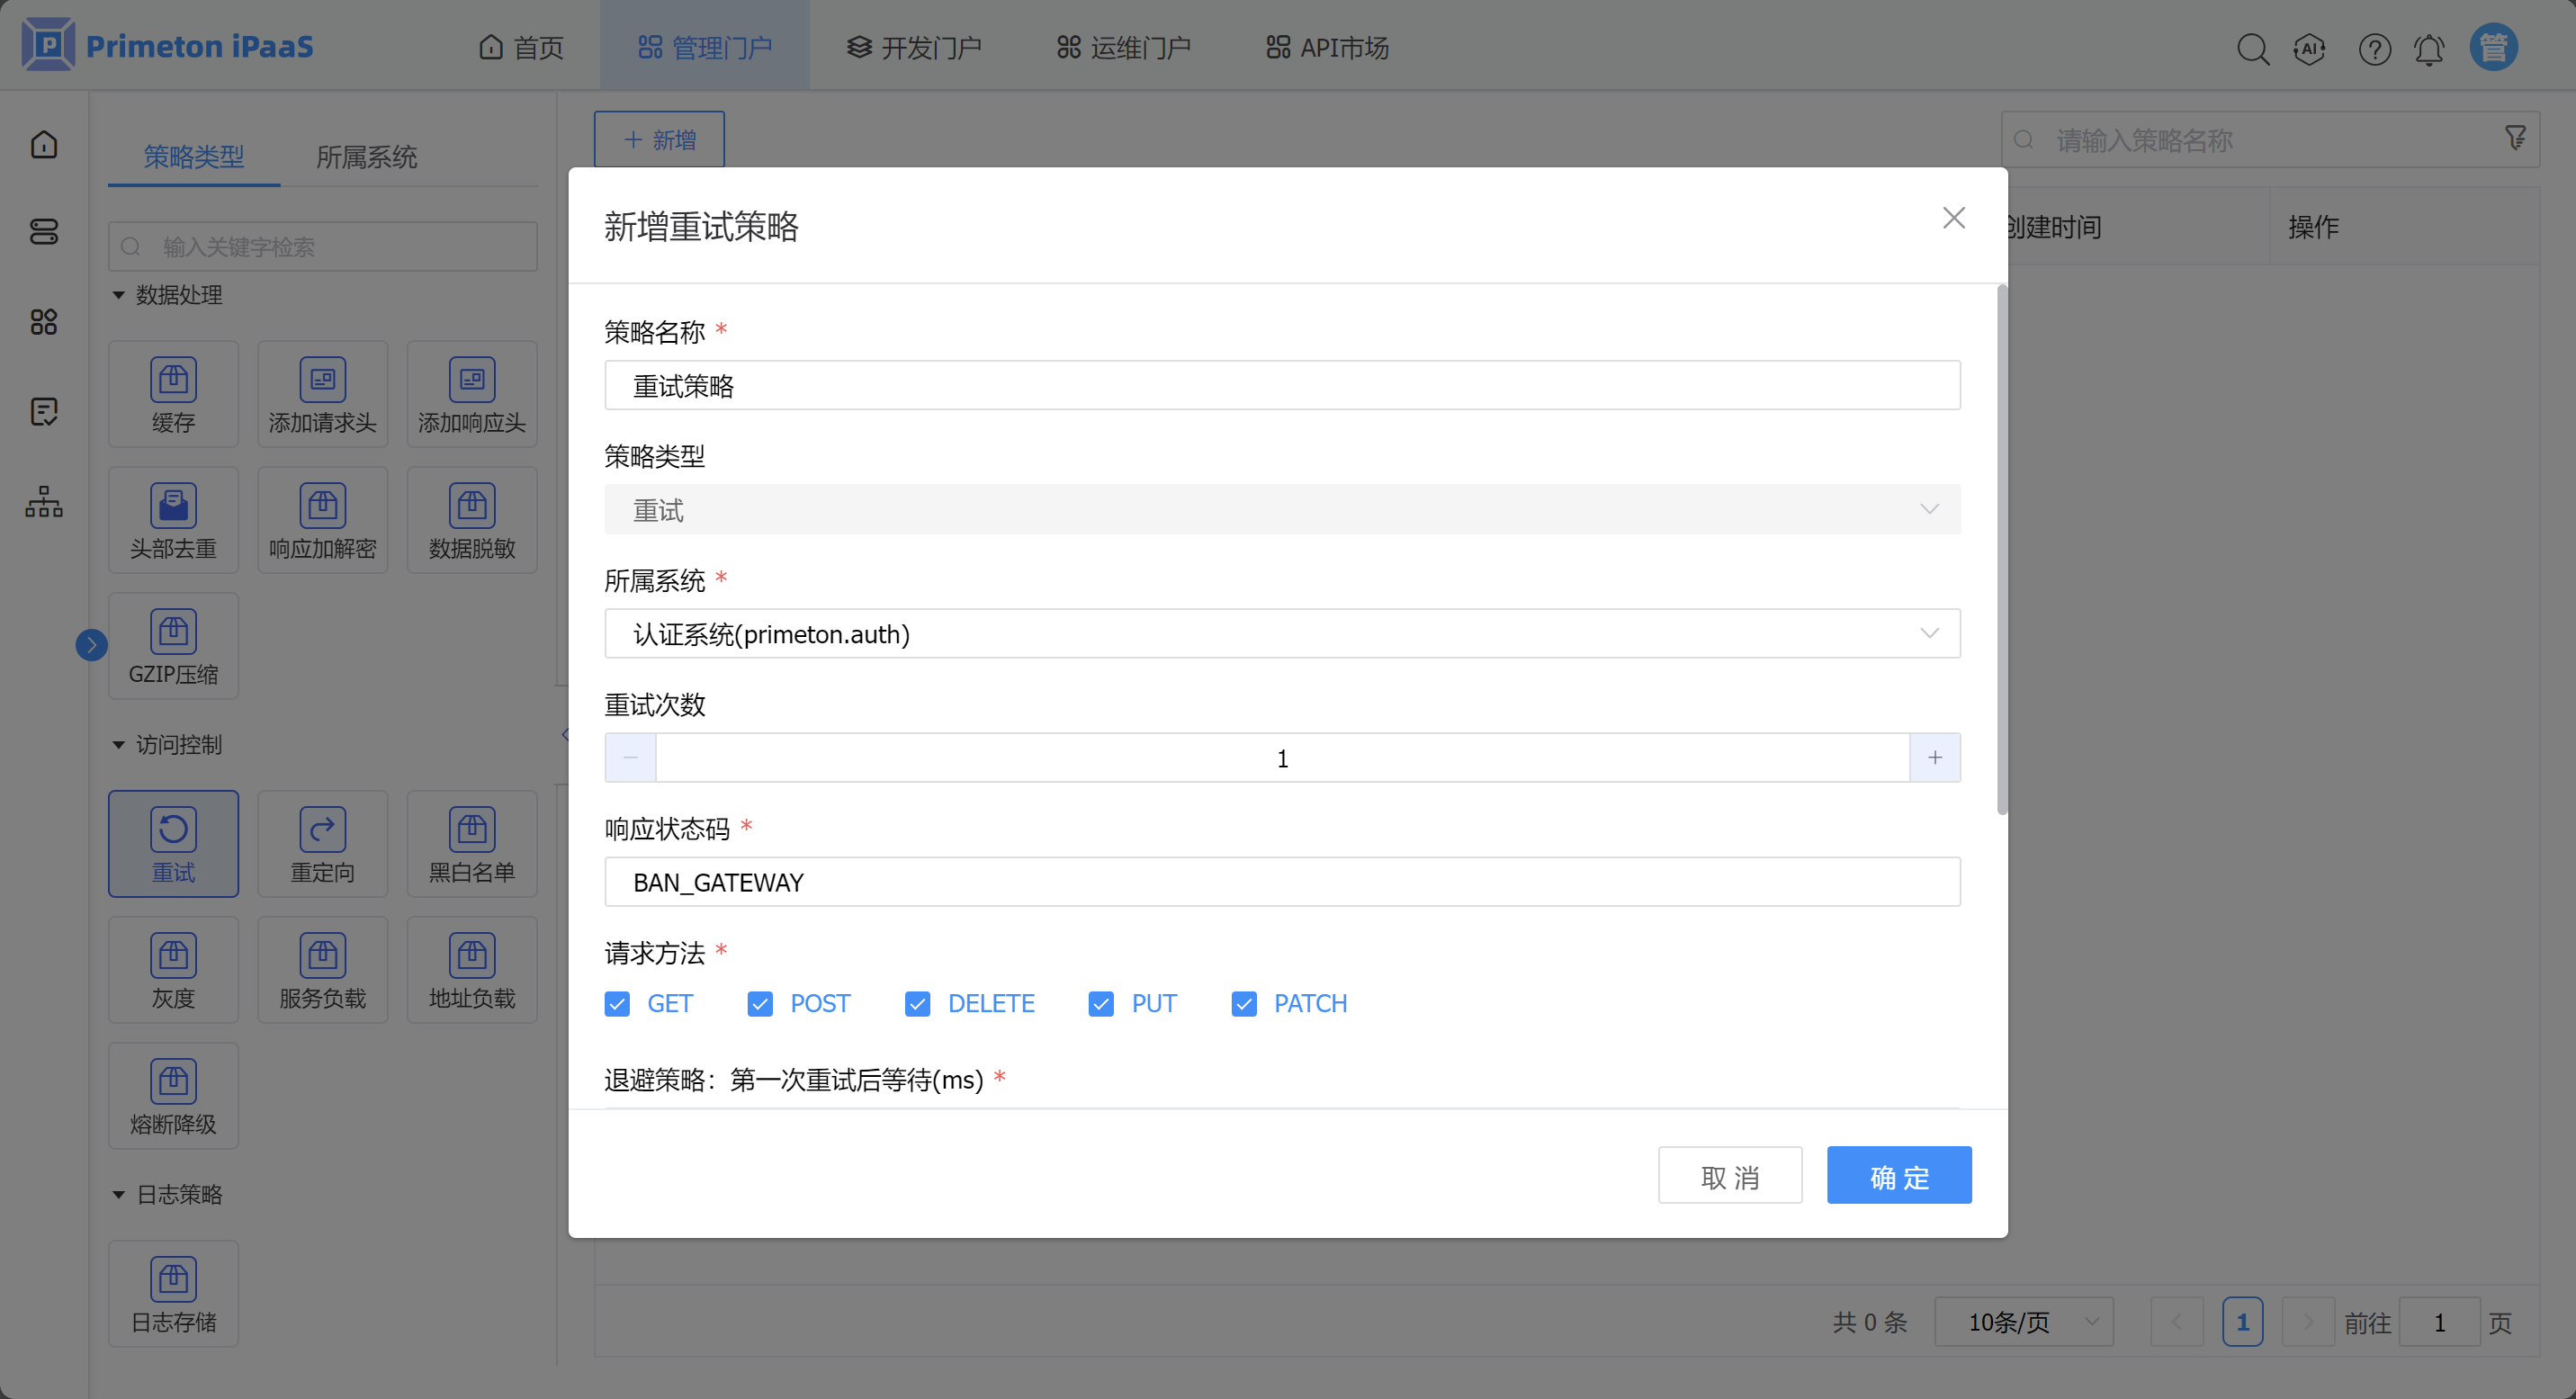Click the search magnifier icon in header
Screen dimensions: 2576x1399
click(x=2252, y=48)
